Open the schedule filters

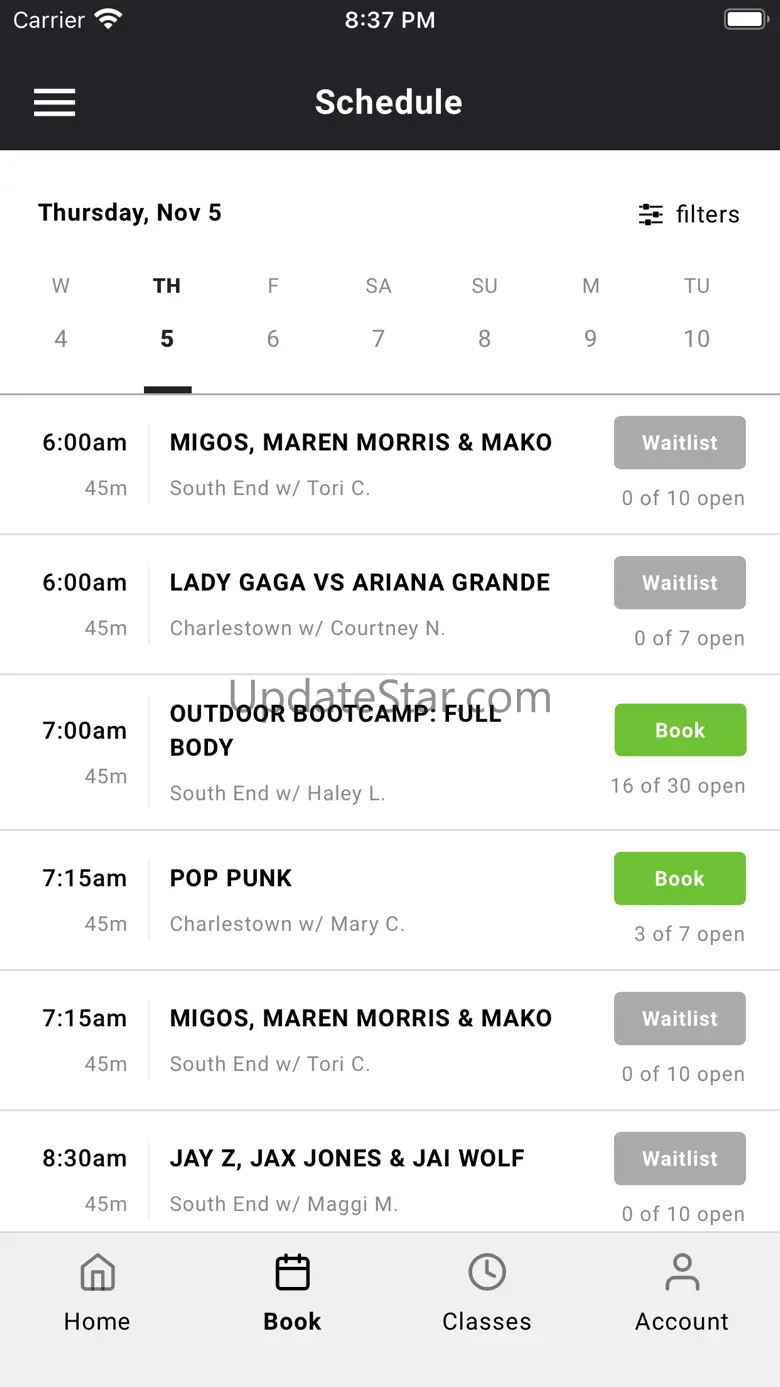[689, 214]
